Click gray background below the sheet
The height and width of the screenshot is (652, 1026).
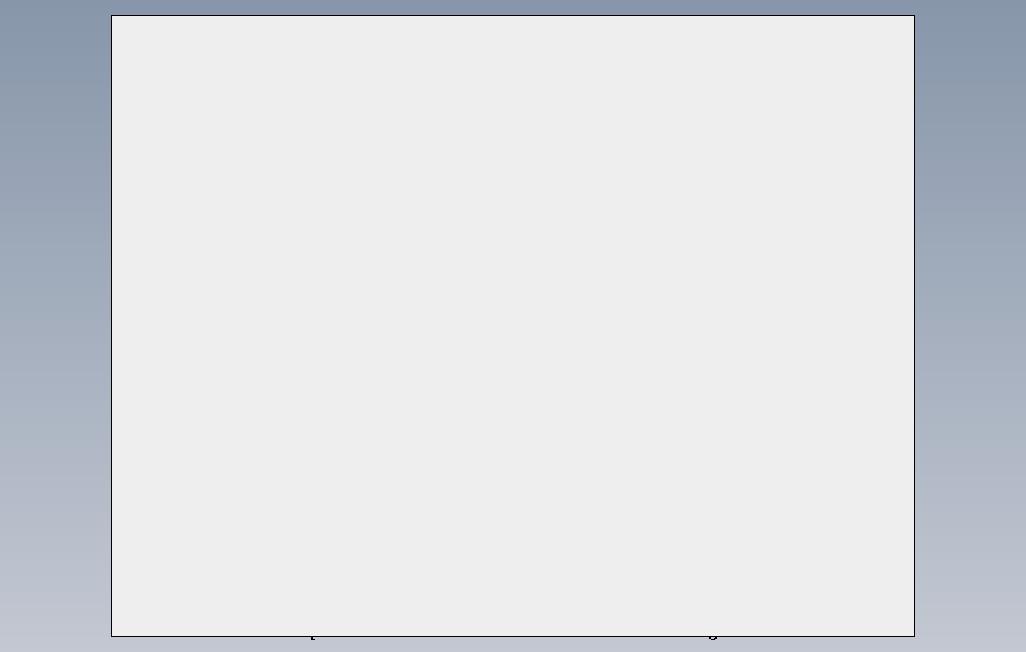[513, 645]
